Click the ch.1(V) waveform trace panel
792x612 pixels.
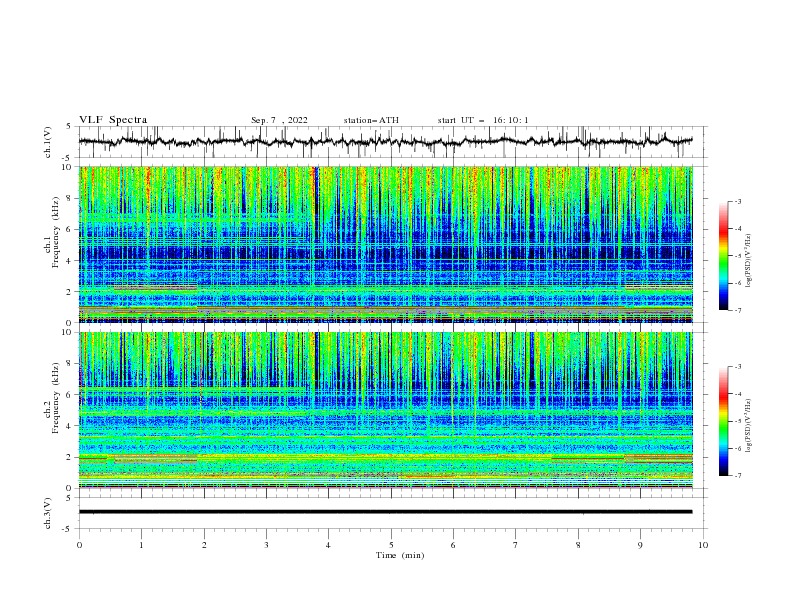click(x=393, y=142)
